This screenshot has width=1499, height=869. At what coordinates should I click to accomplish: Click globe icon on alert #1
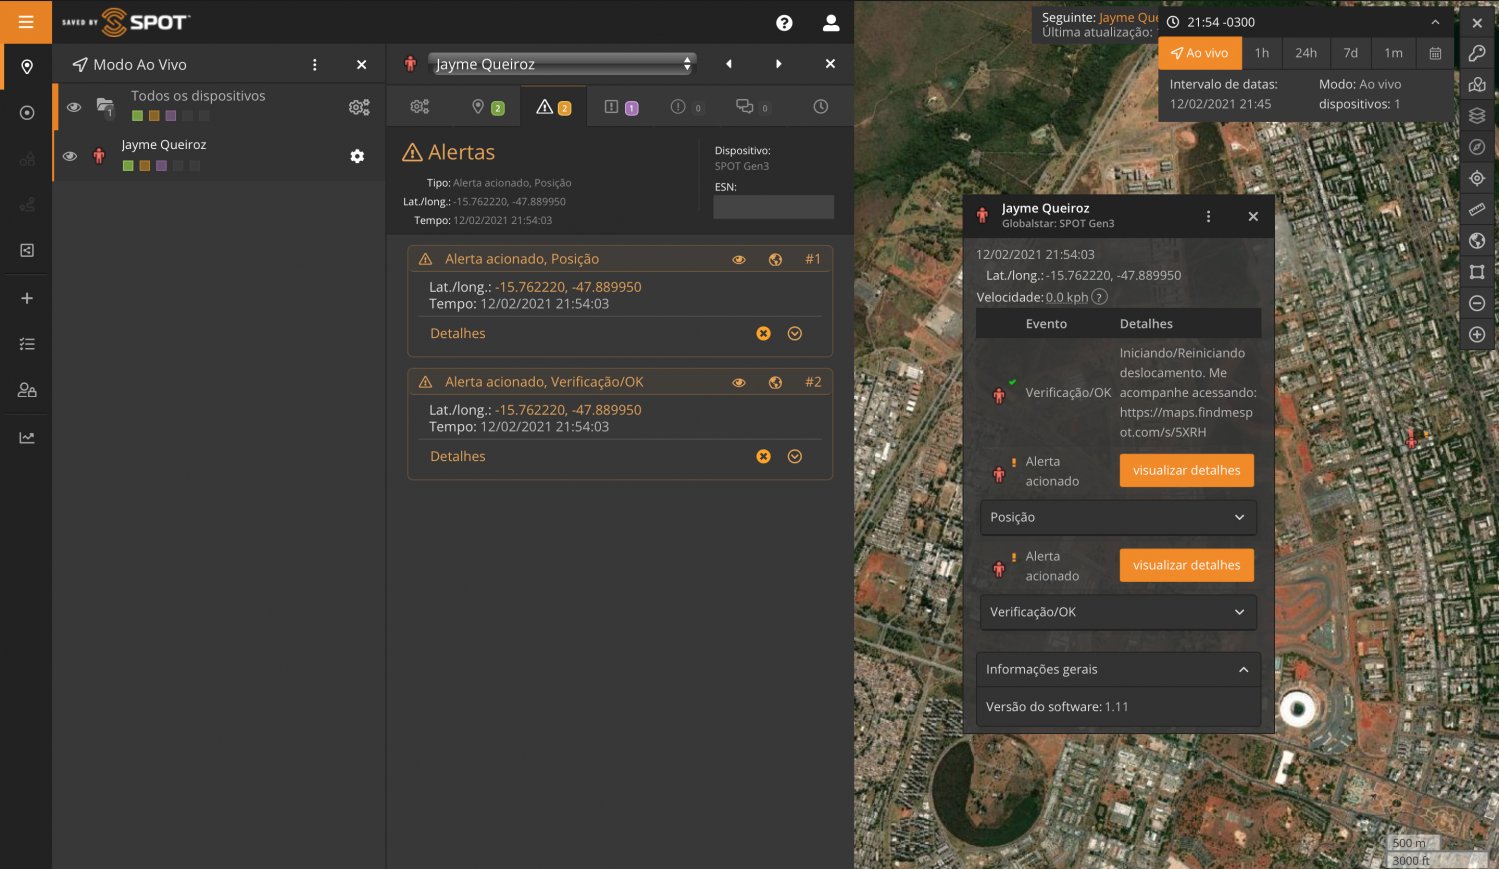click(x=775, y=259)
